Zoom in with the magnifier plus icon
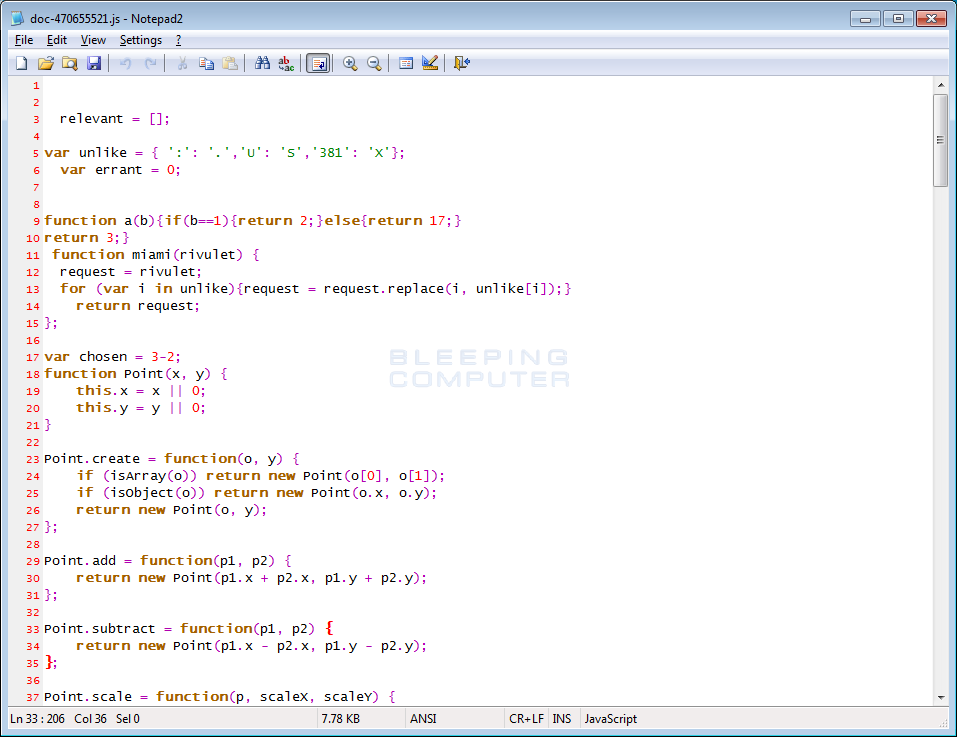The height and width of the screenshot is (737, 957). coord(350,63)
